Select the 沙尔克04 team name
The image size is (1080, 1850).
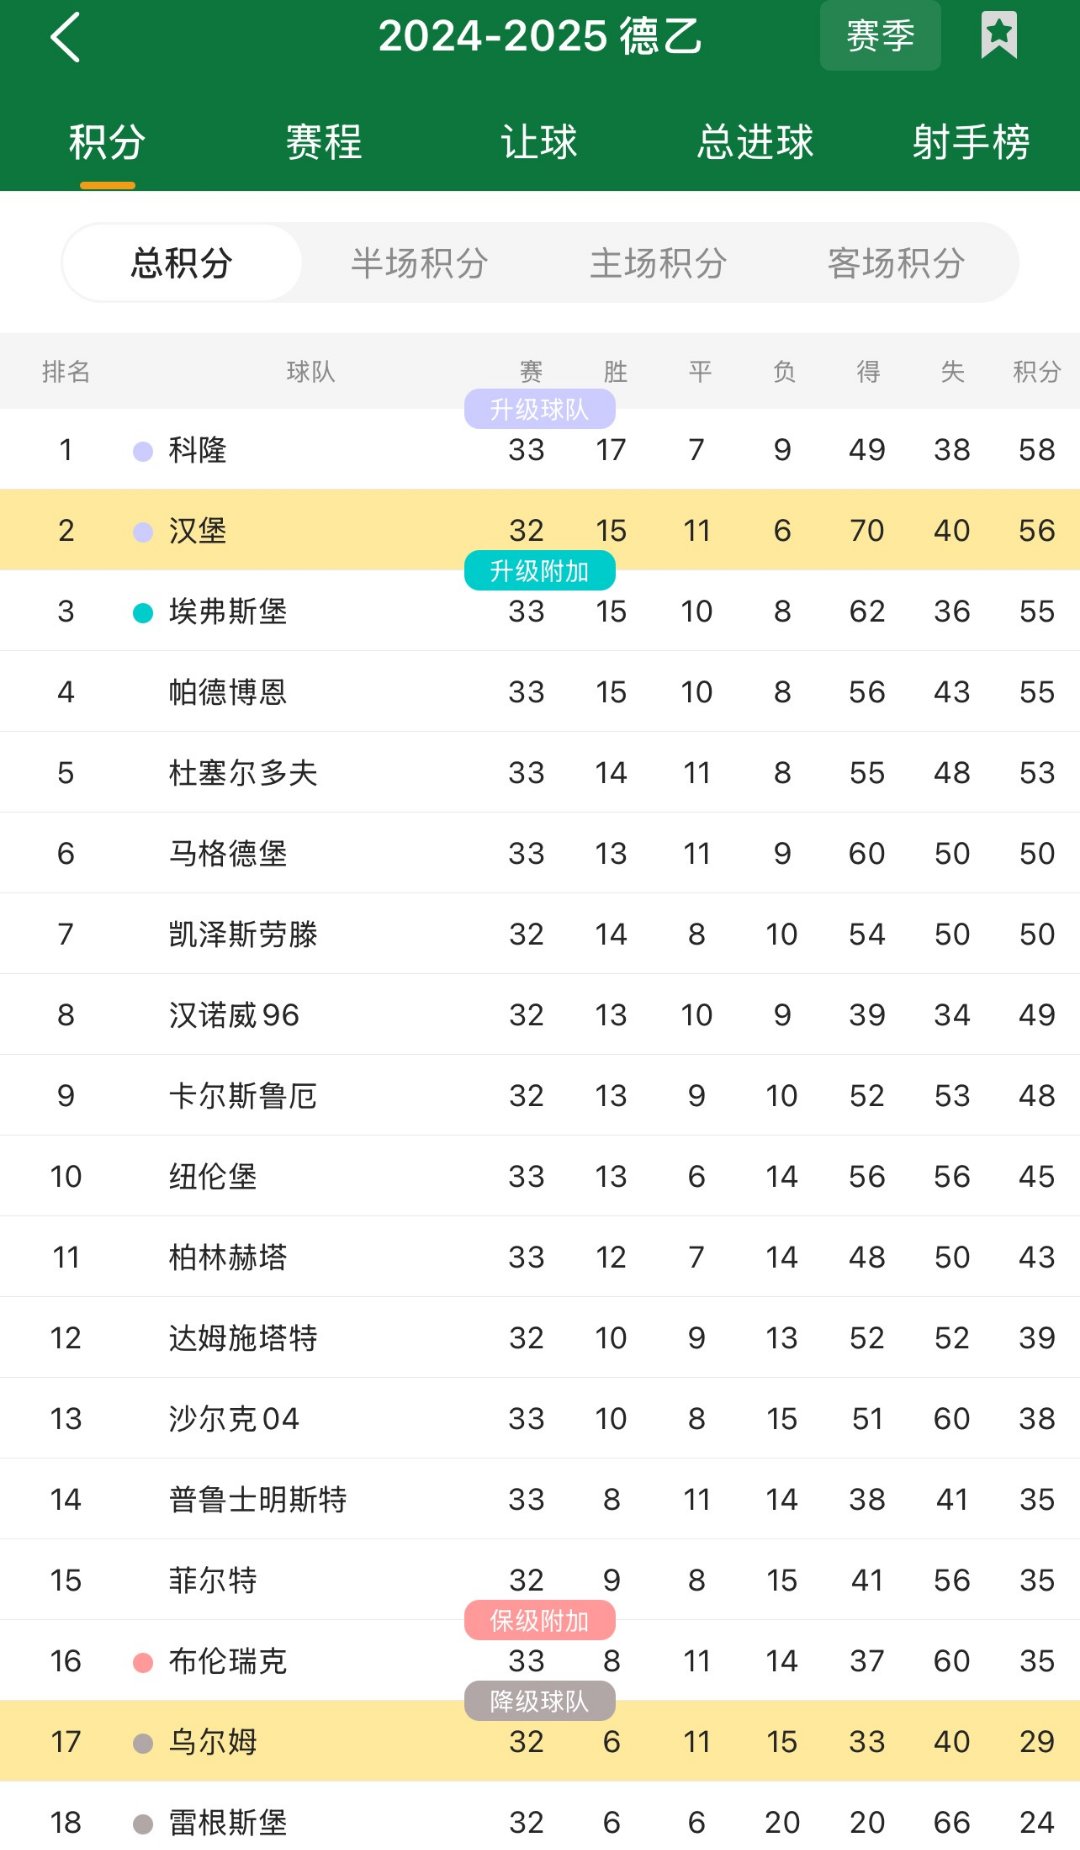click(x=234, y=1419)
